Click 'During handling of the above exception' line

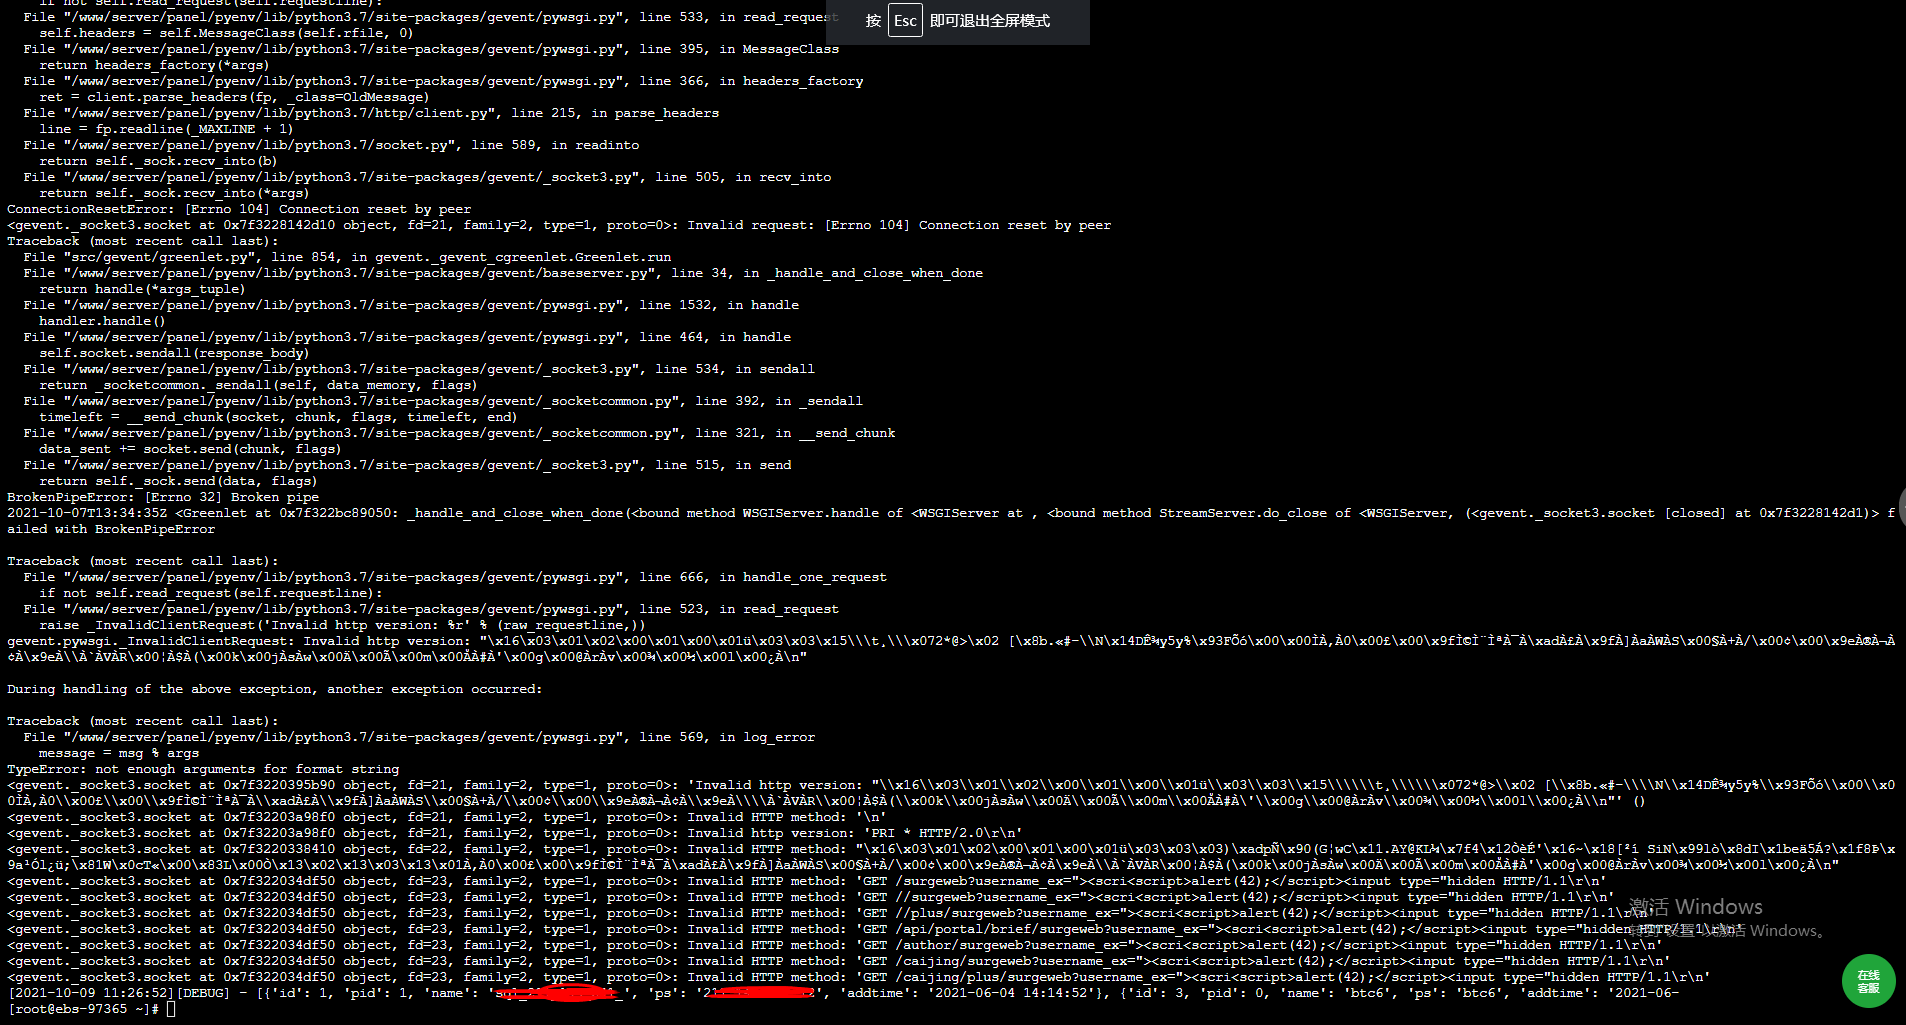(x=274, y=689)
